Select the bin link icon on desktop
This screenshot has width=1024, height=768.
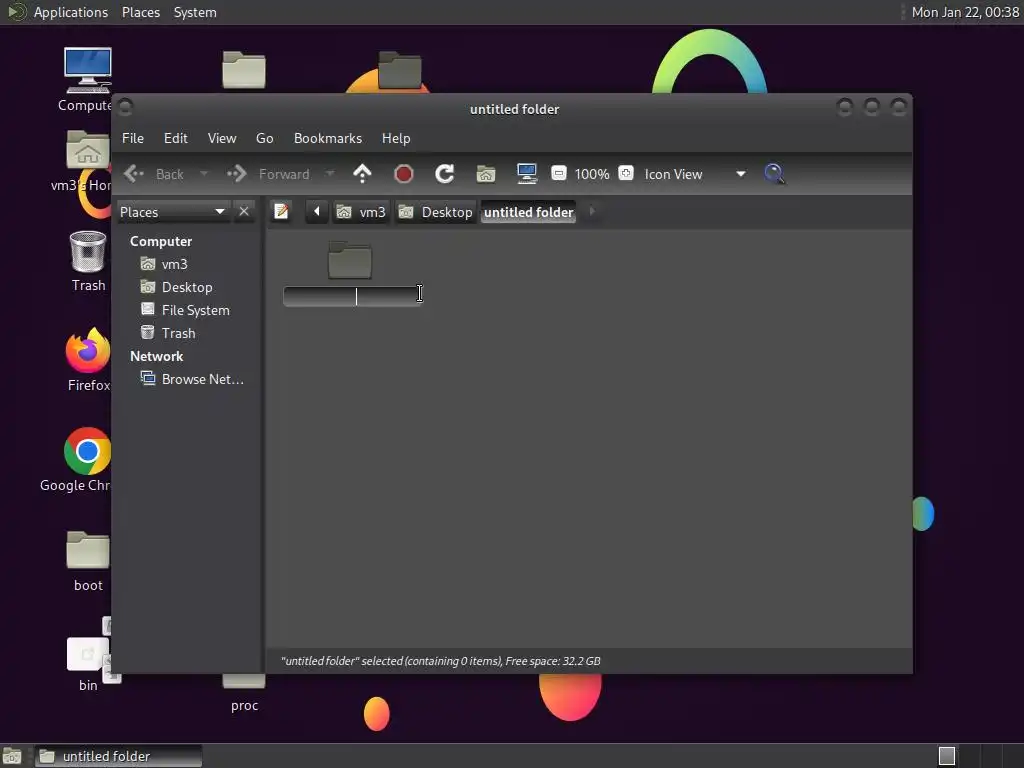coord(88,653)
